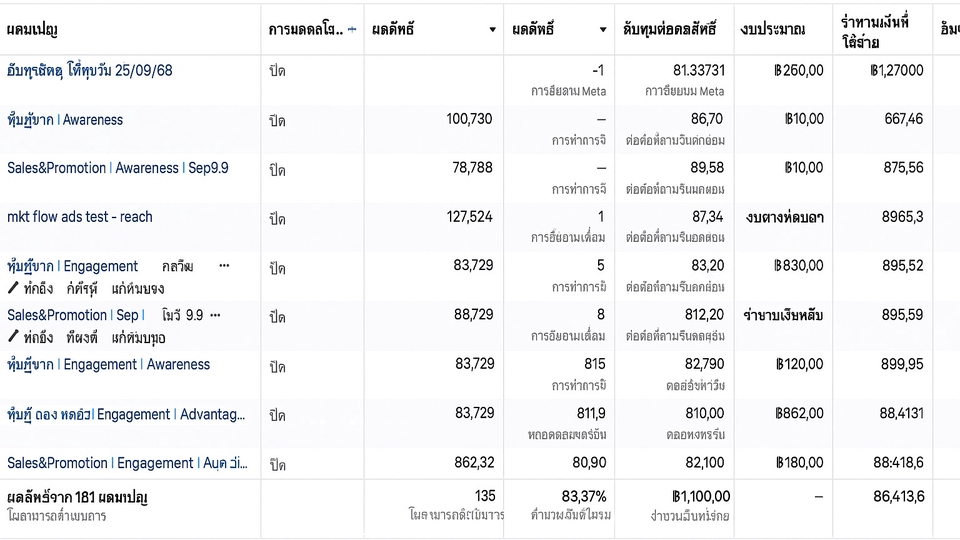The image size is (960, 540).
Task: Open the Engagement | Advantag... campaign link
Action: [126, 414]
